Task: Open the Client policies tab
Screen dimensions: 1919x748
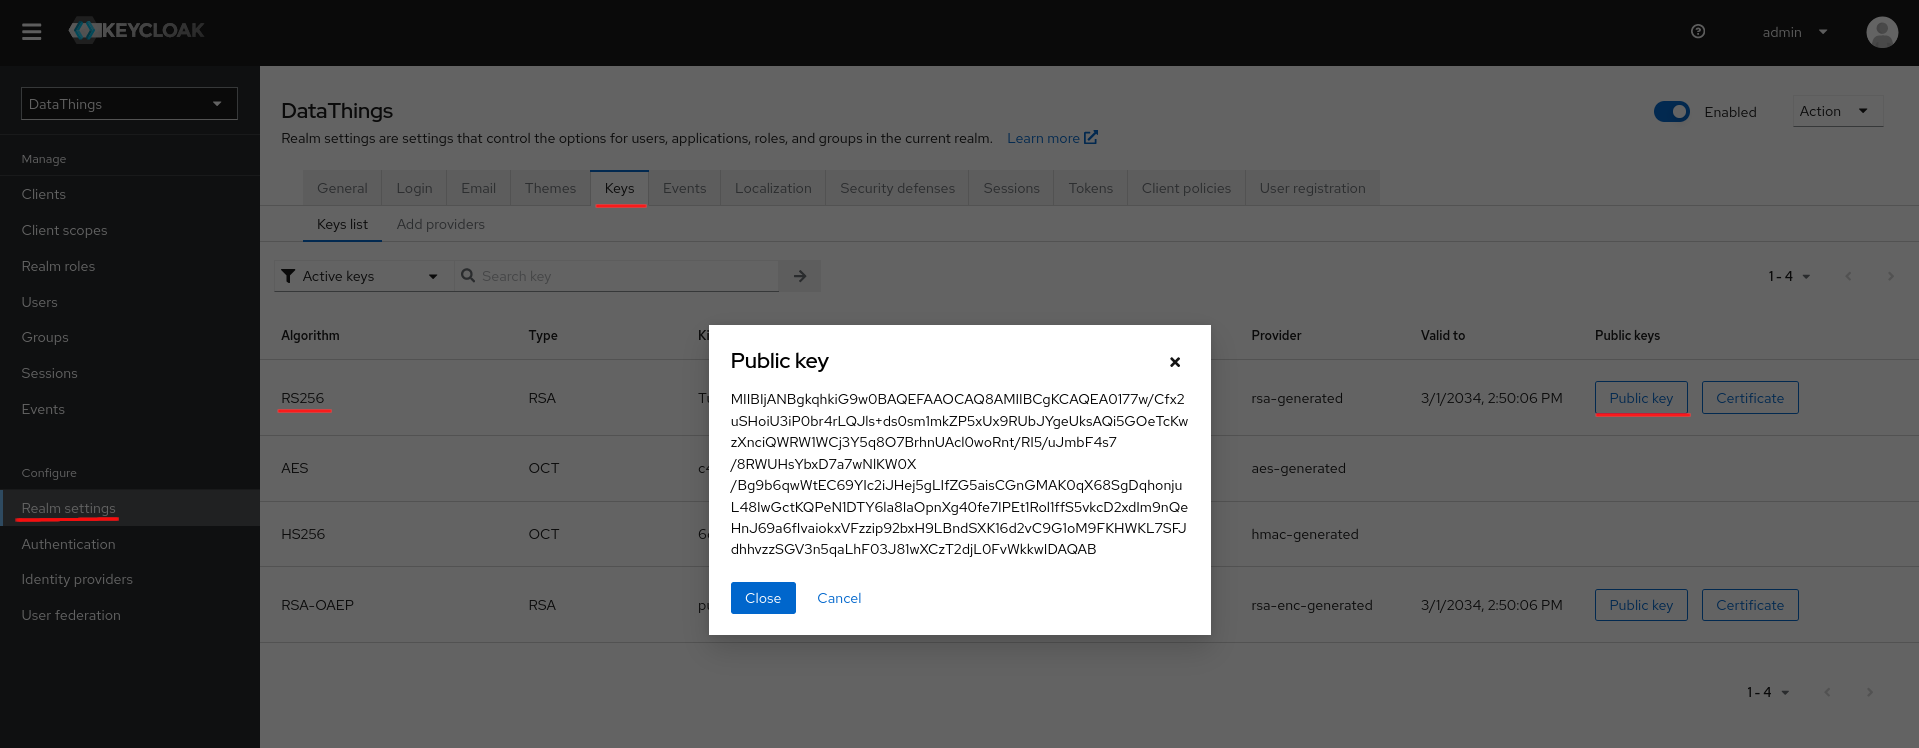Action: pos(1186,188)
